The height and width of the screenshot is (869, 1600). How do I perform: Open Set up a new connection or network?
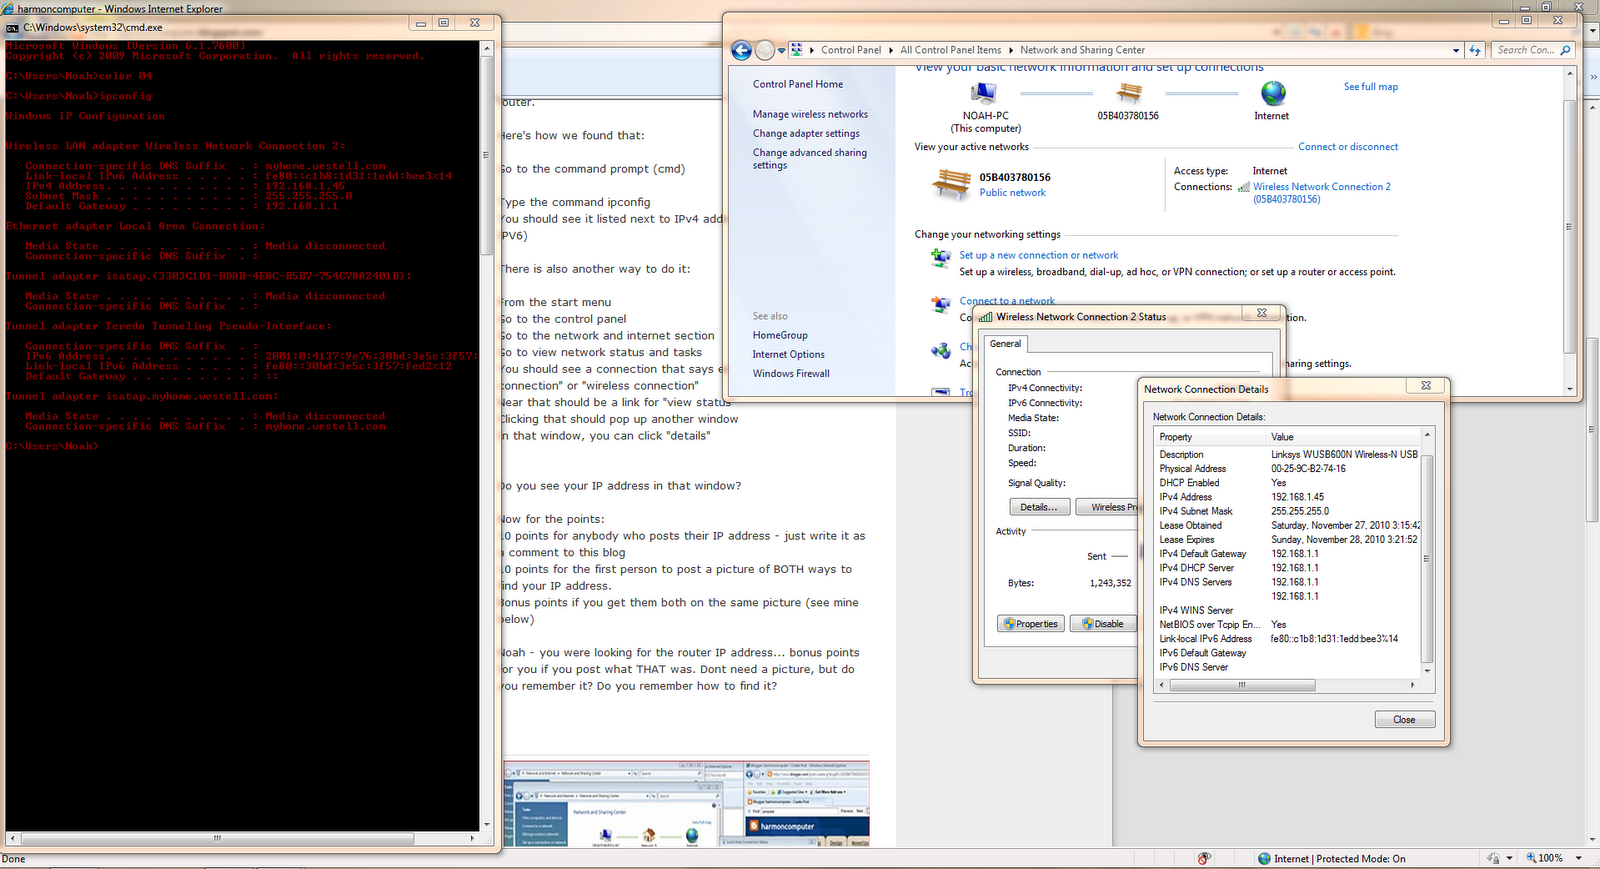[1039, 255]
